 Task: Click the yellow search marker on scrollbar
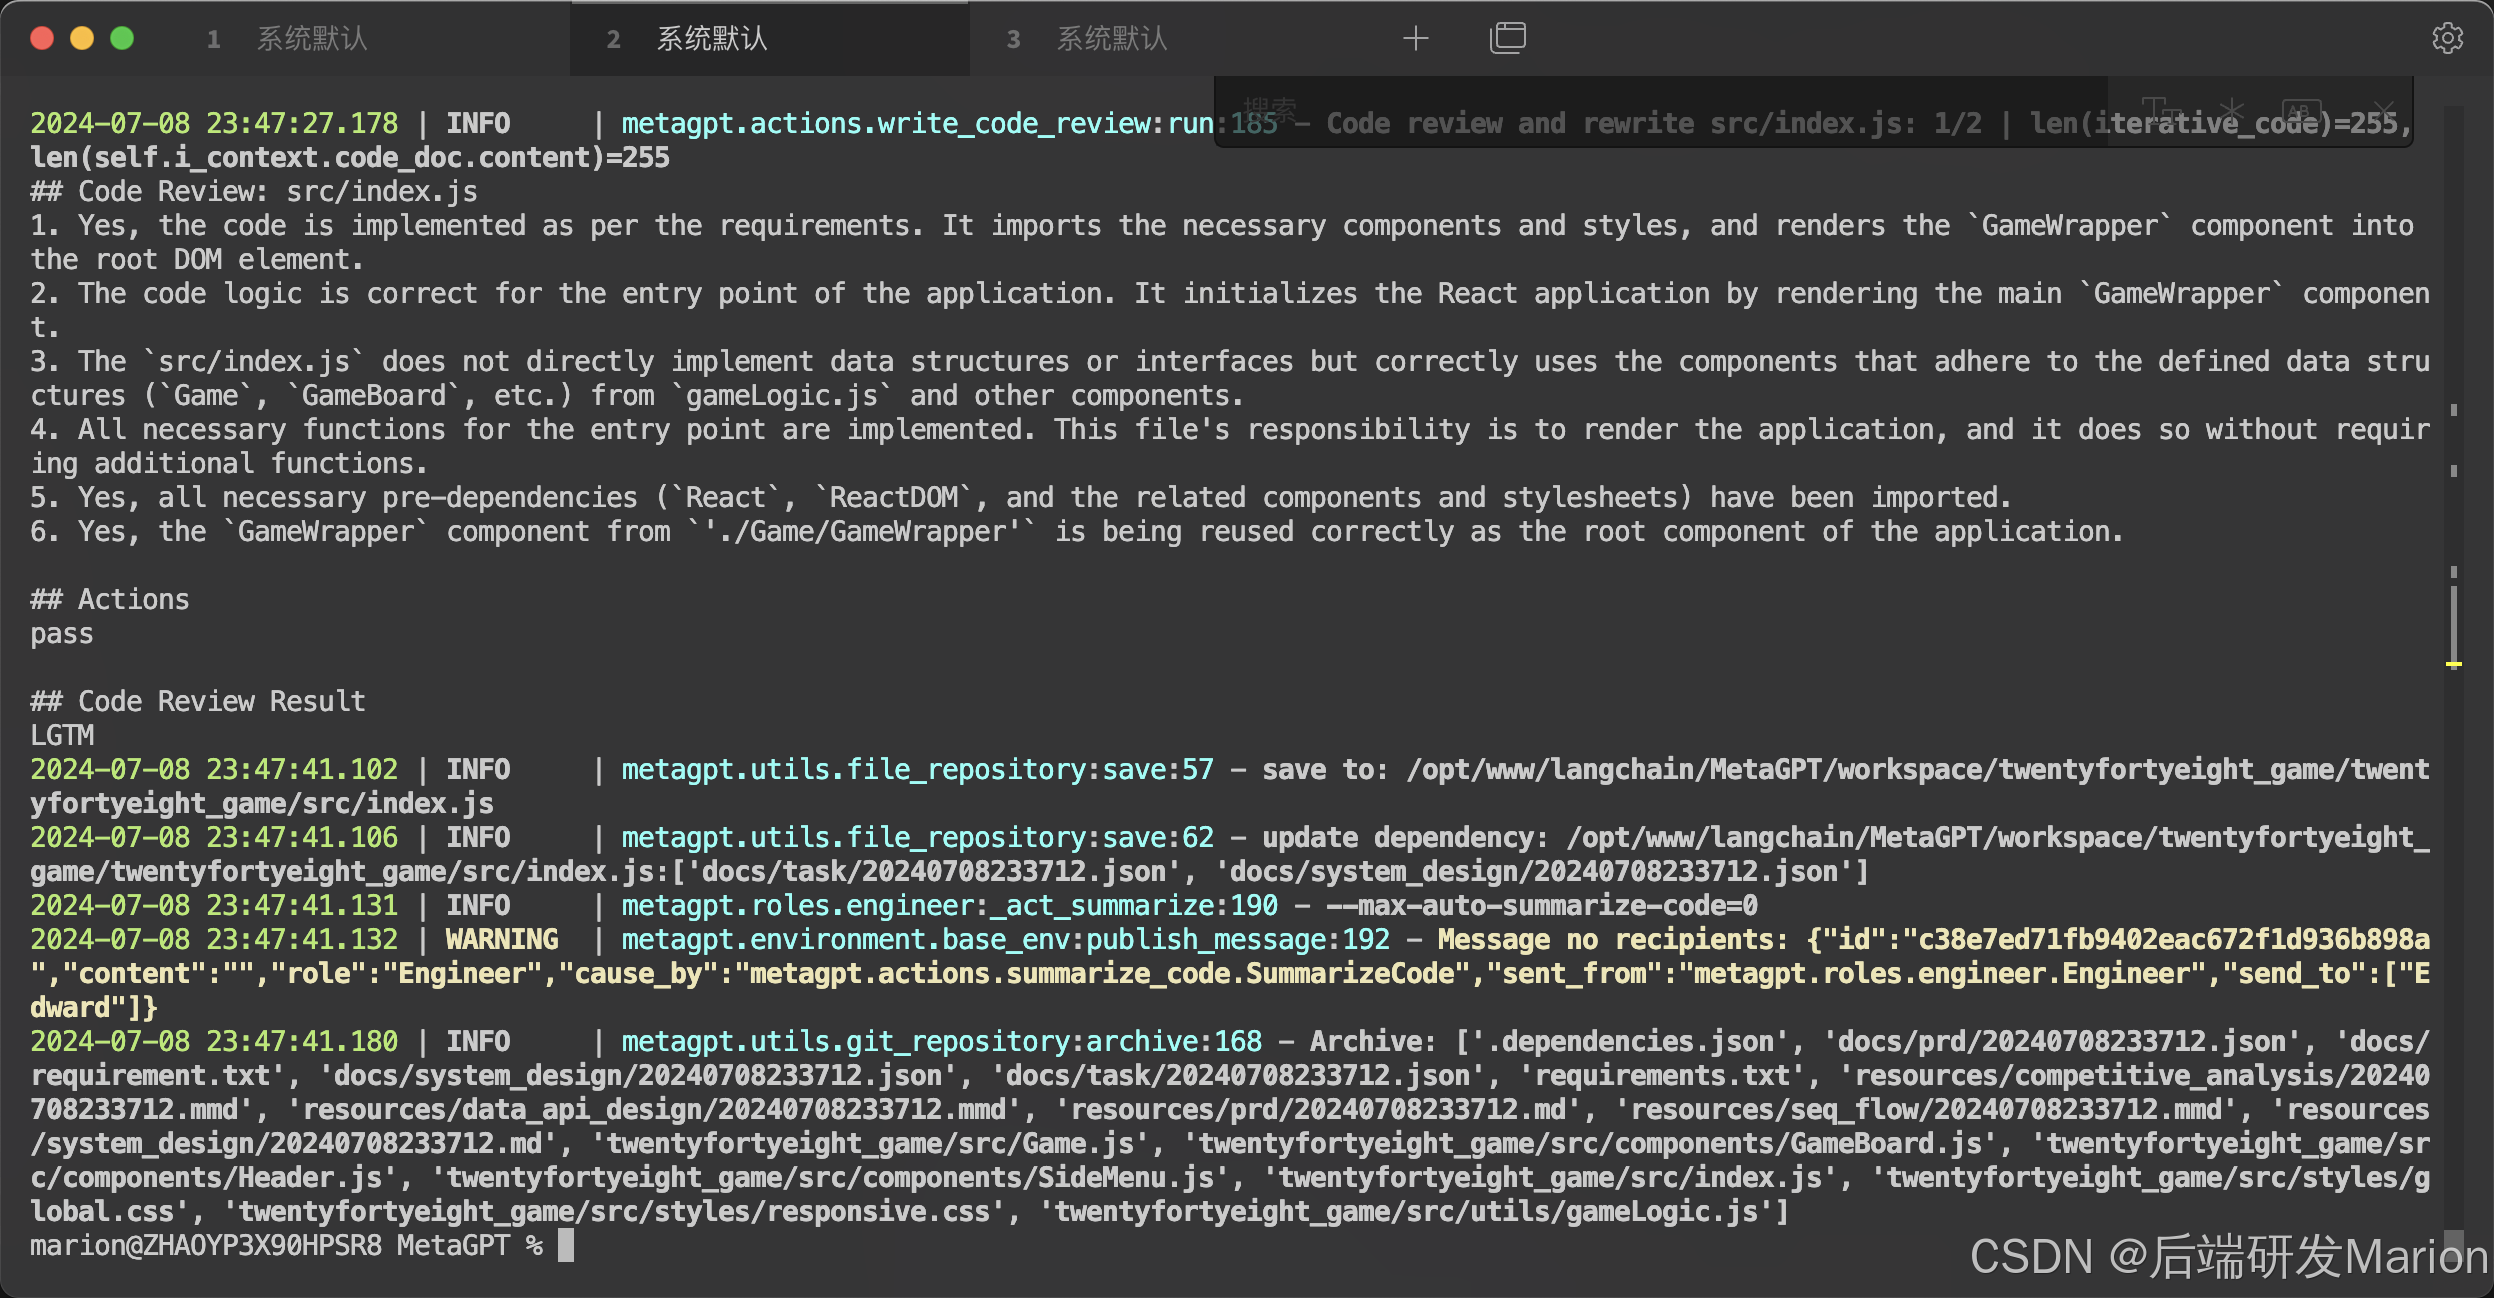pos(2453,664)
